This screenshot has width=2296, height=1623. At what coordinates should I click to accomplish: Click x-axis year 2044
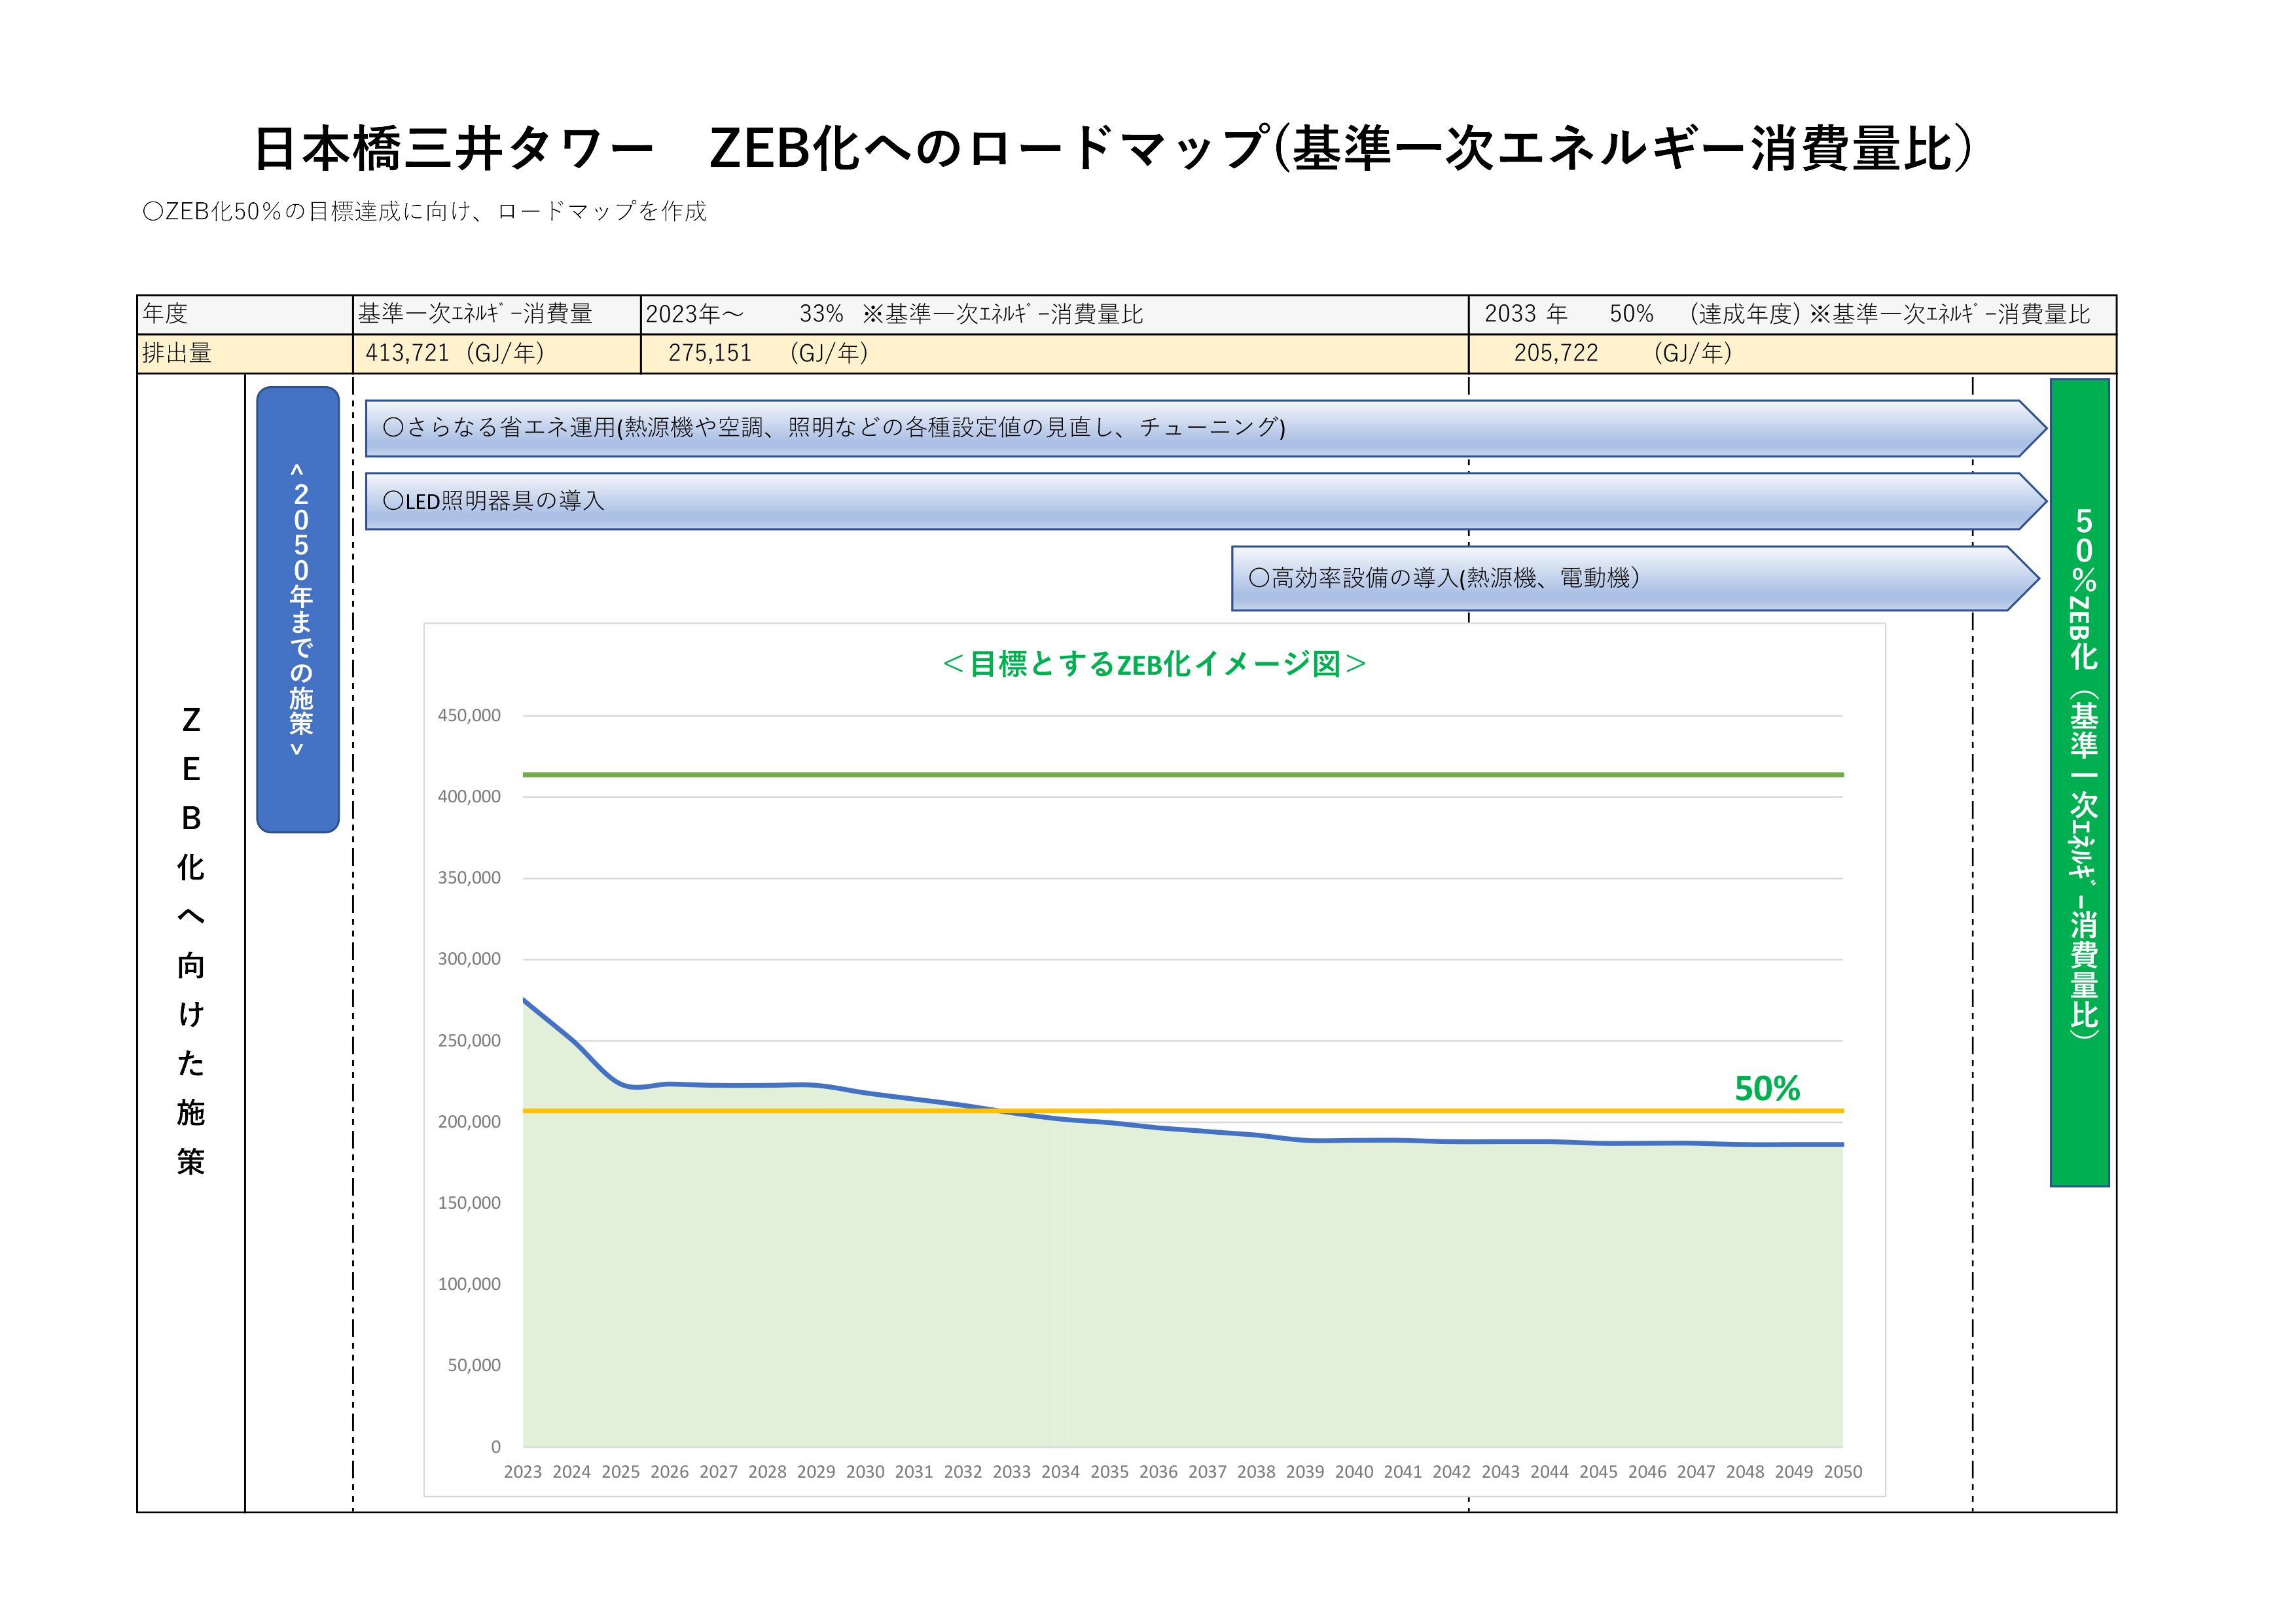[1550, 1472]
